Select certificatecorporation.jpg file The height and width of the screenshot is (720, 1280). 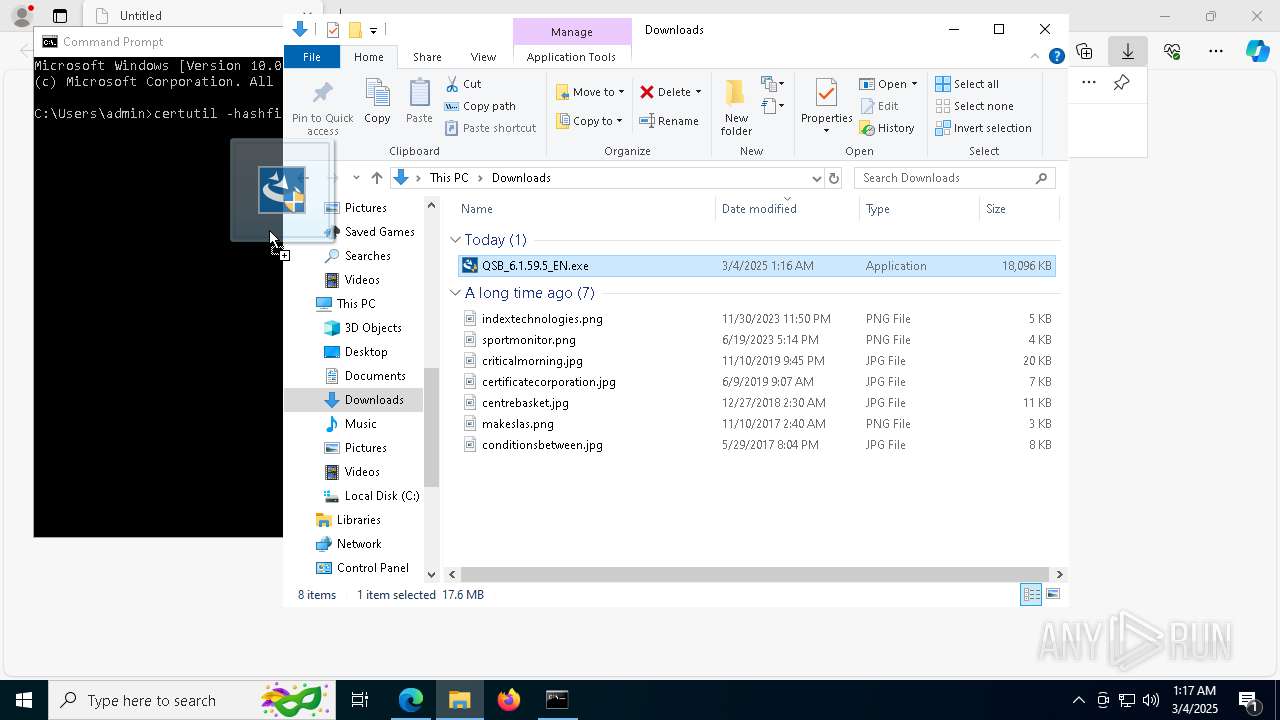(757, 382)
